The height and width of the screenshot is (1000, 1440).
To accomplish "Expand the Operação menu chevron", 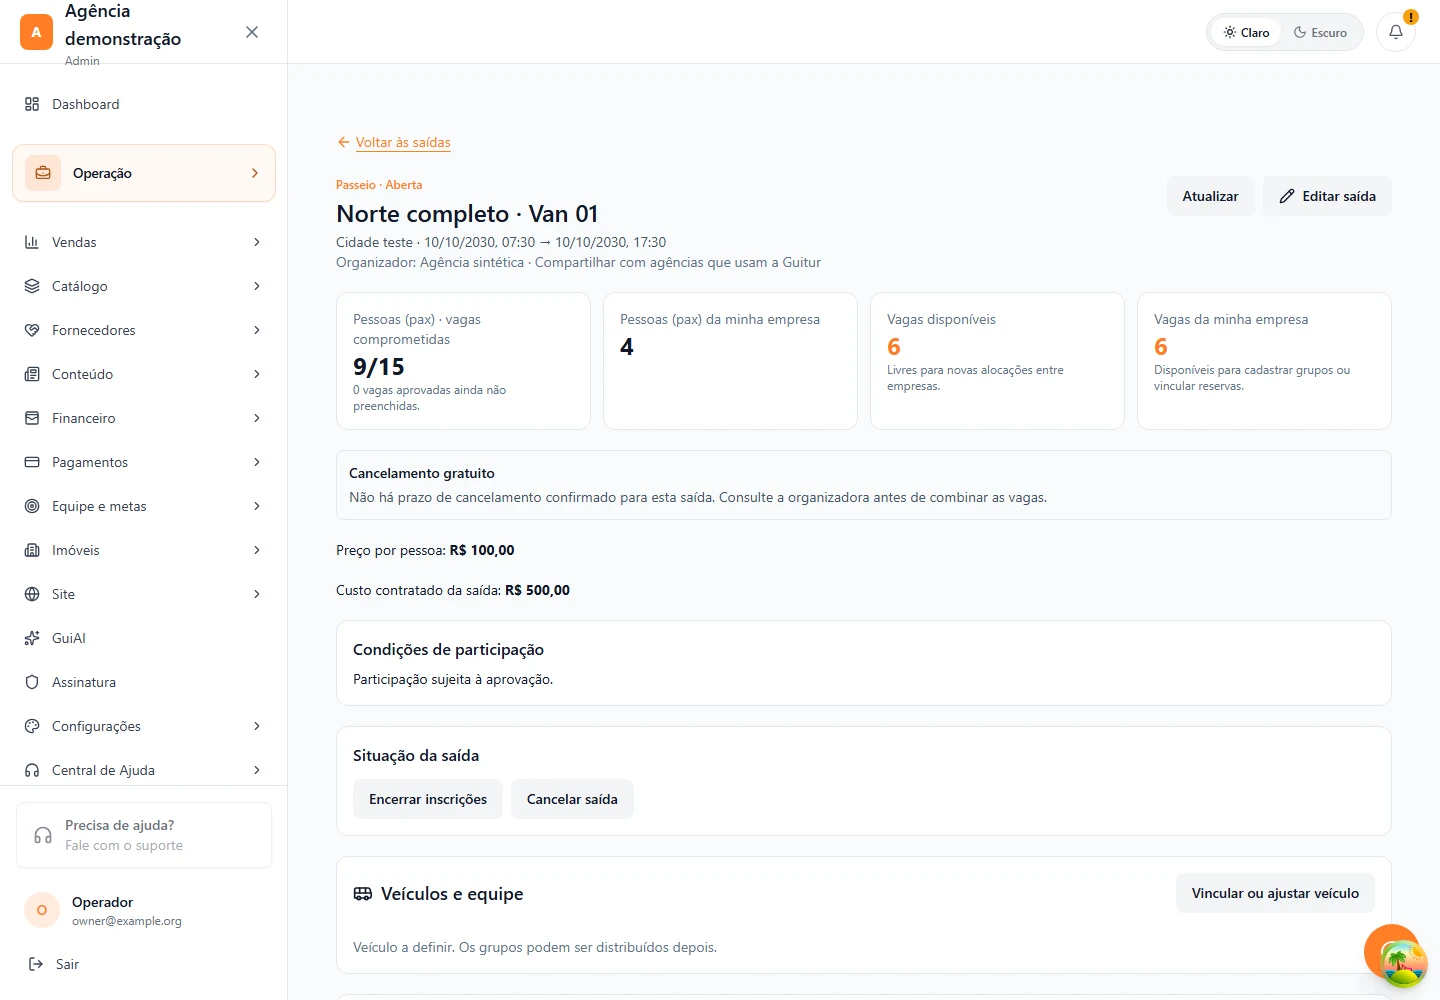I will pyautogui.click(x=255, y=173).
